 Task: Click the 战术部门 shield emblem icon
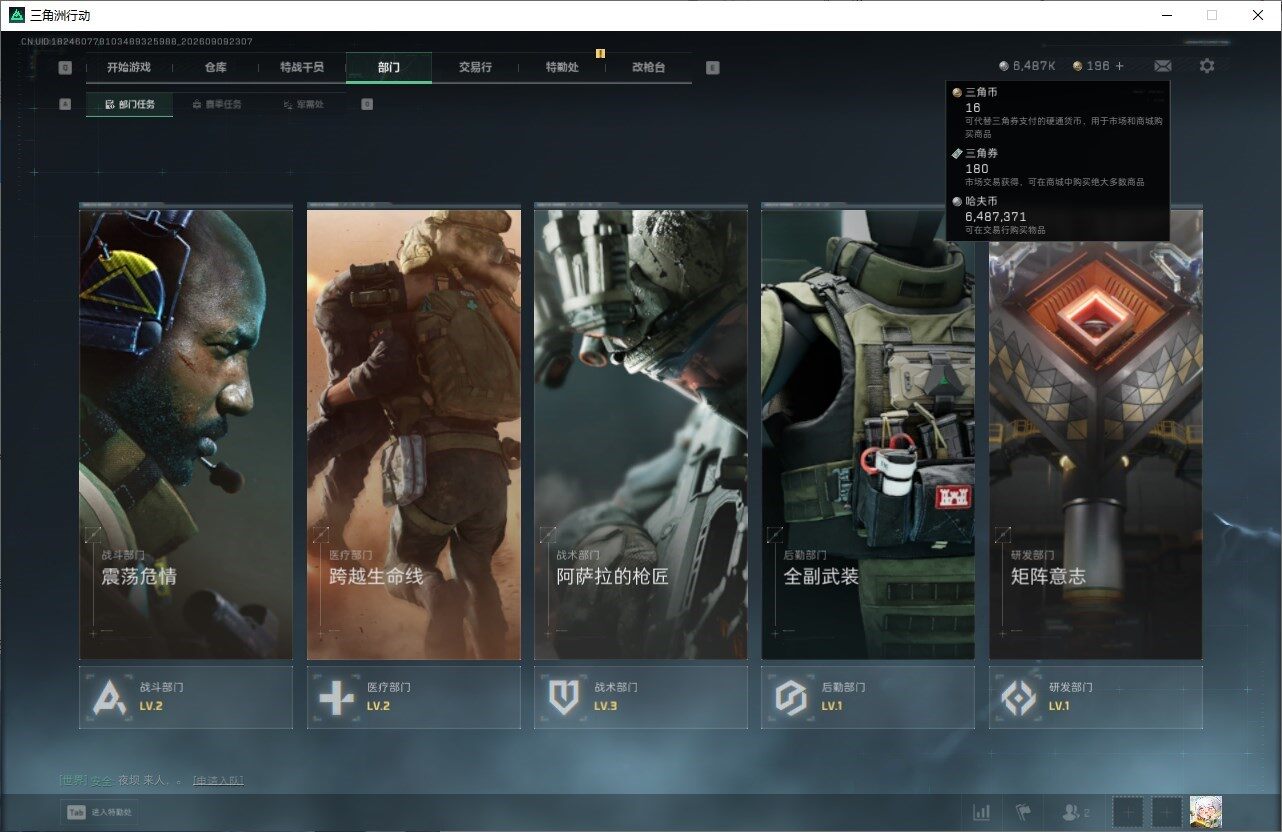pyautogui.click(x=564, y=697)
